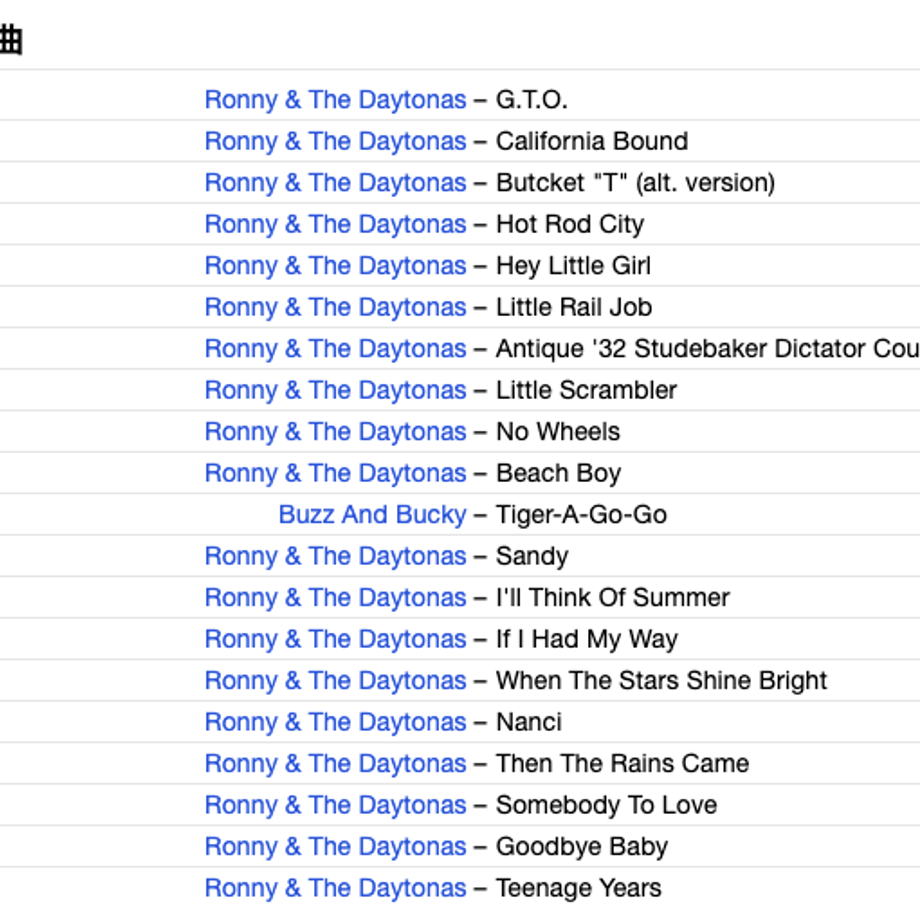This screenshot has width=920, height=920.
Task: Select the track title I'll Think Of Summer
Action: [613, 598]
